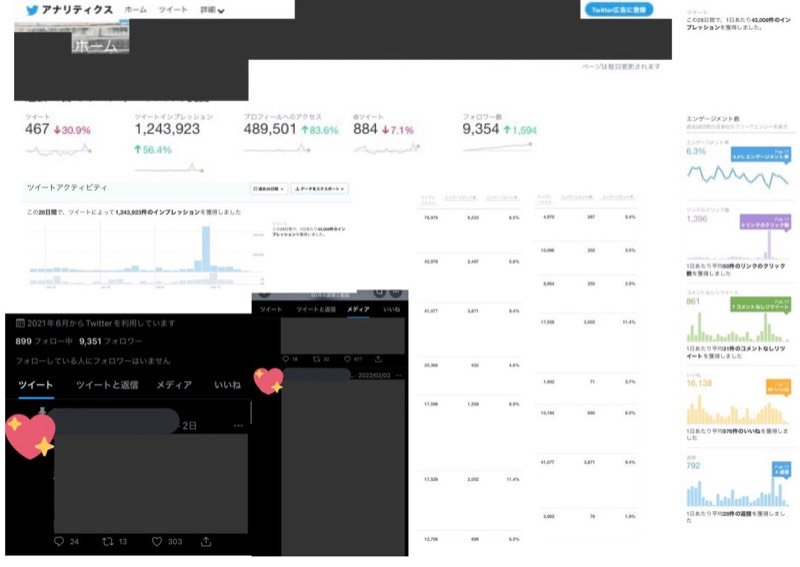Click the ページは毎日更新されます notice text
Screen dimensions: 800x567
pyautogui.click(x=621, y=66)
